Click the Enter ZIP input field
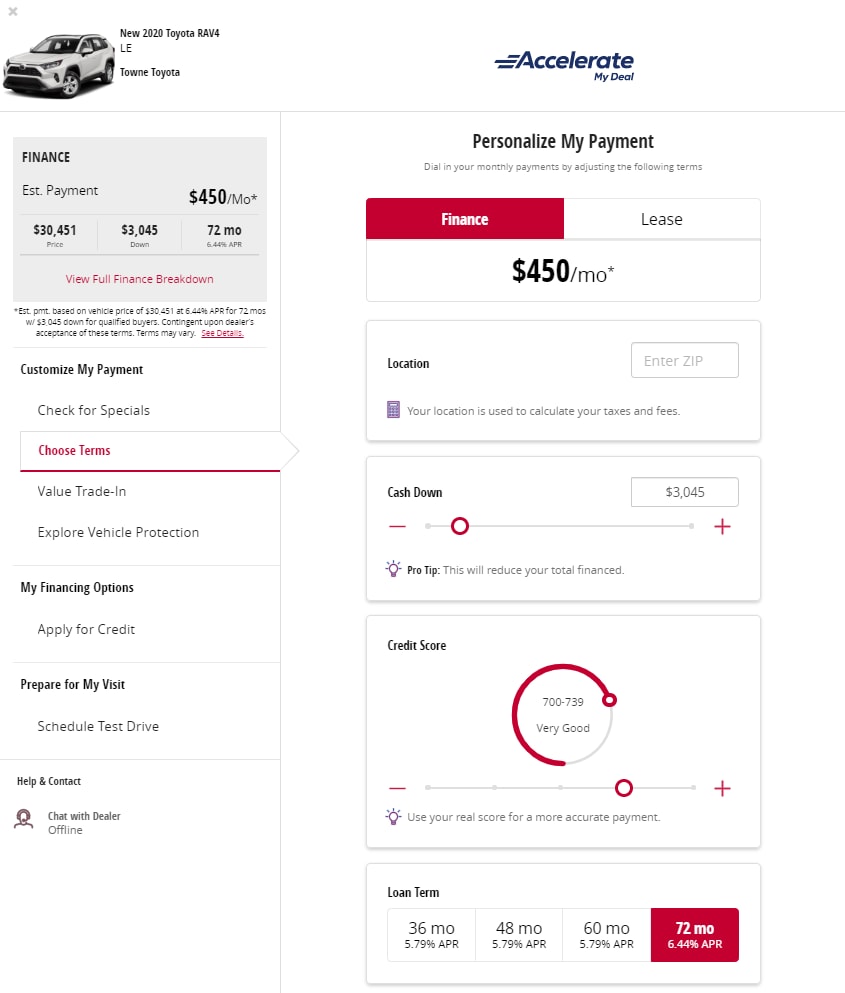The width and height of the screenshot is (845, 993). (685, 360)
